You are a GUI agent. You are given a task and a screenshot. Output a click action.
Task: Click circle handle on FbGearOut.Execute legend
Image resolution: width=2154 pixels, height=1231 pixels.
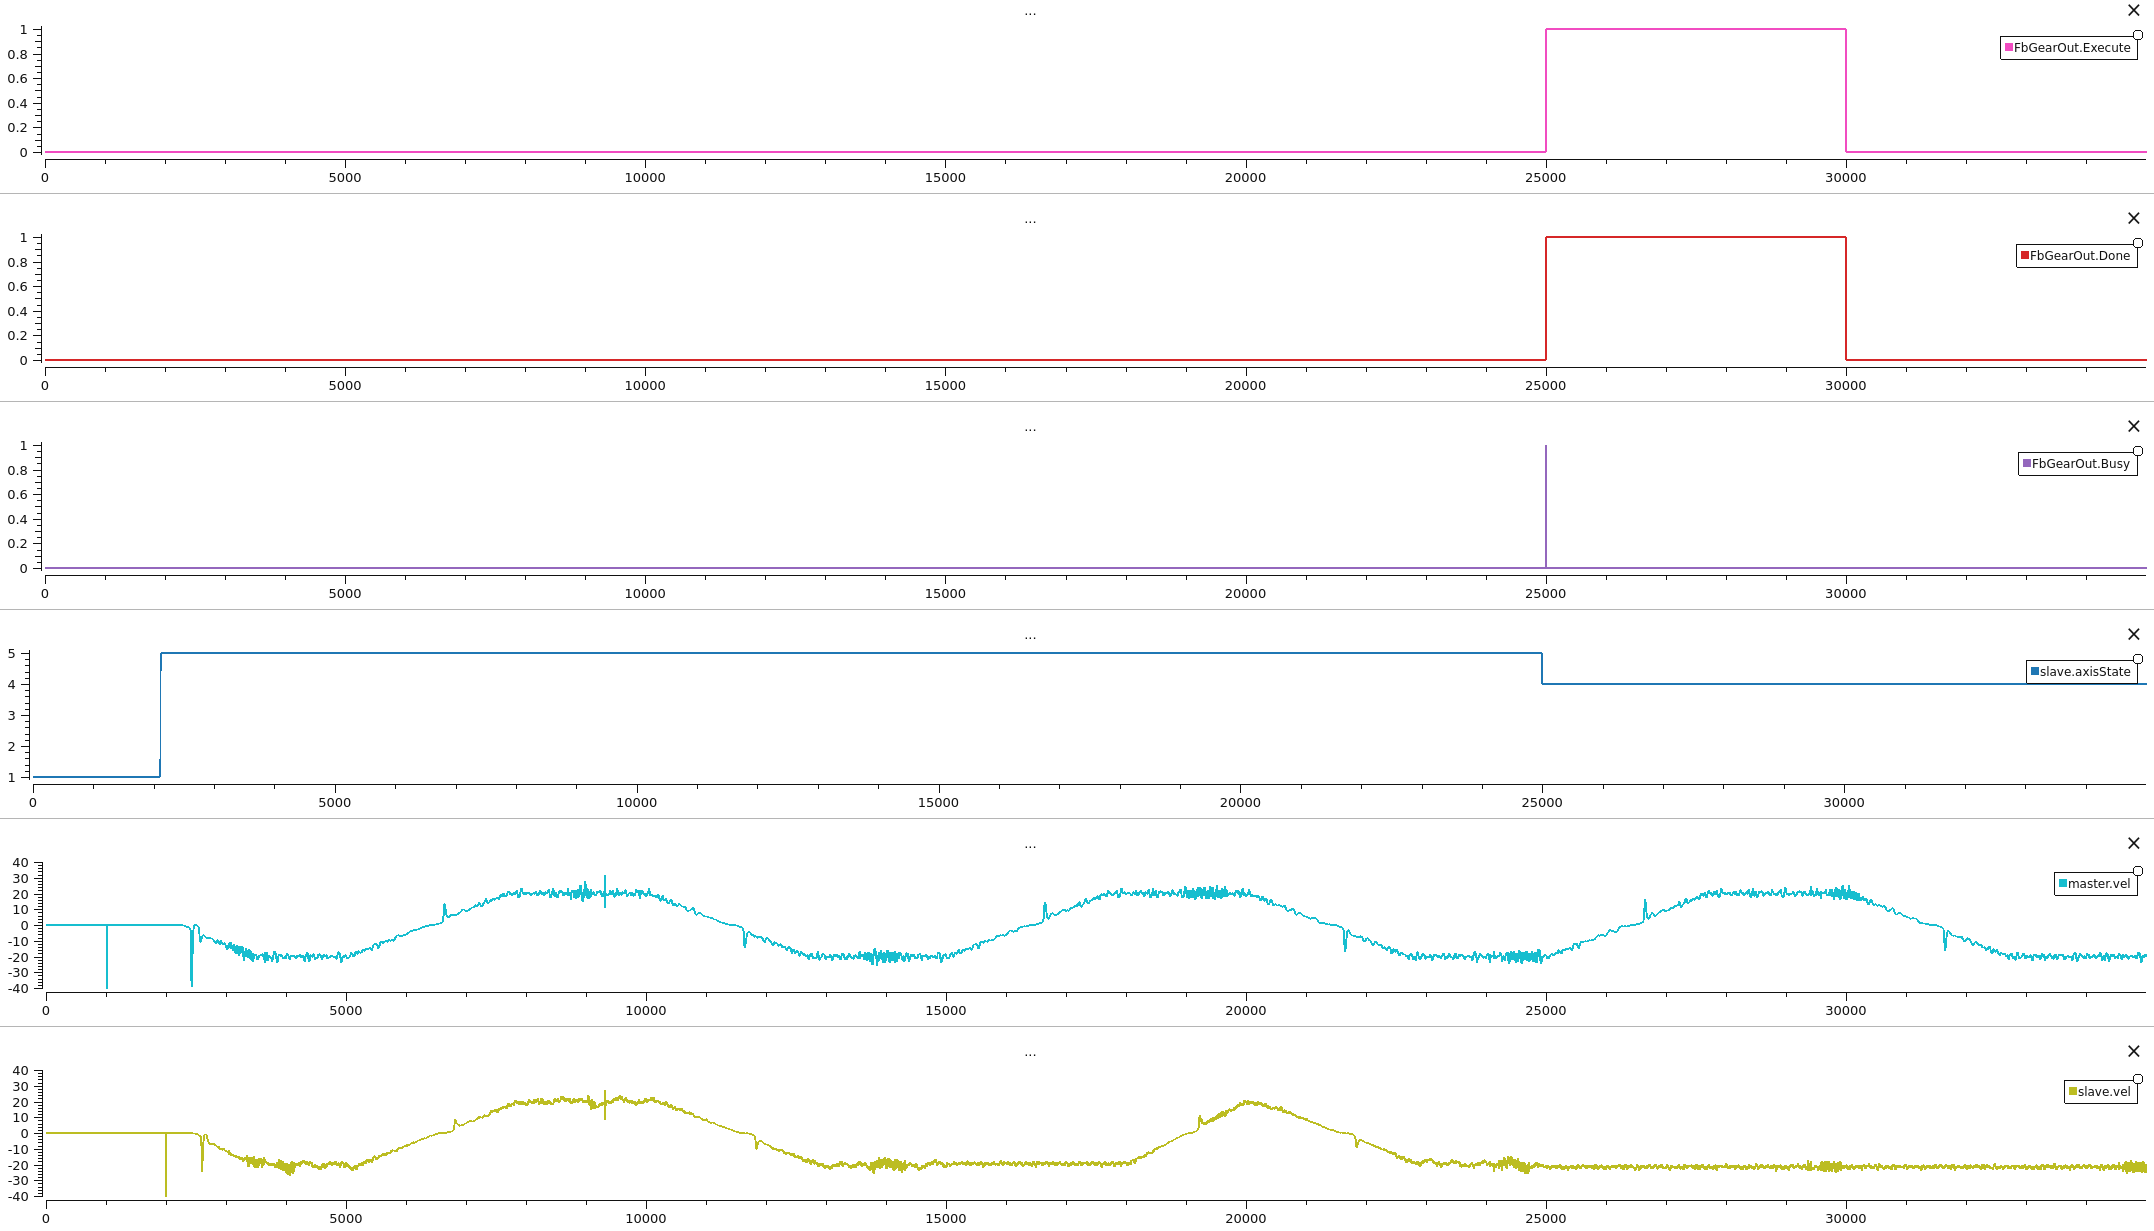click(x=2138, y=35)
